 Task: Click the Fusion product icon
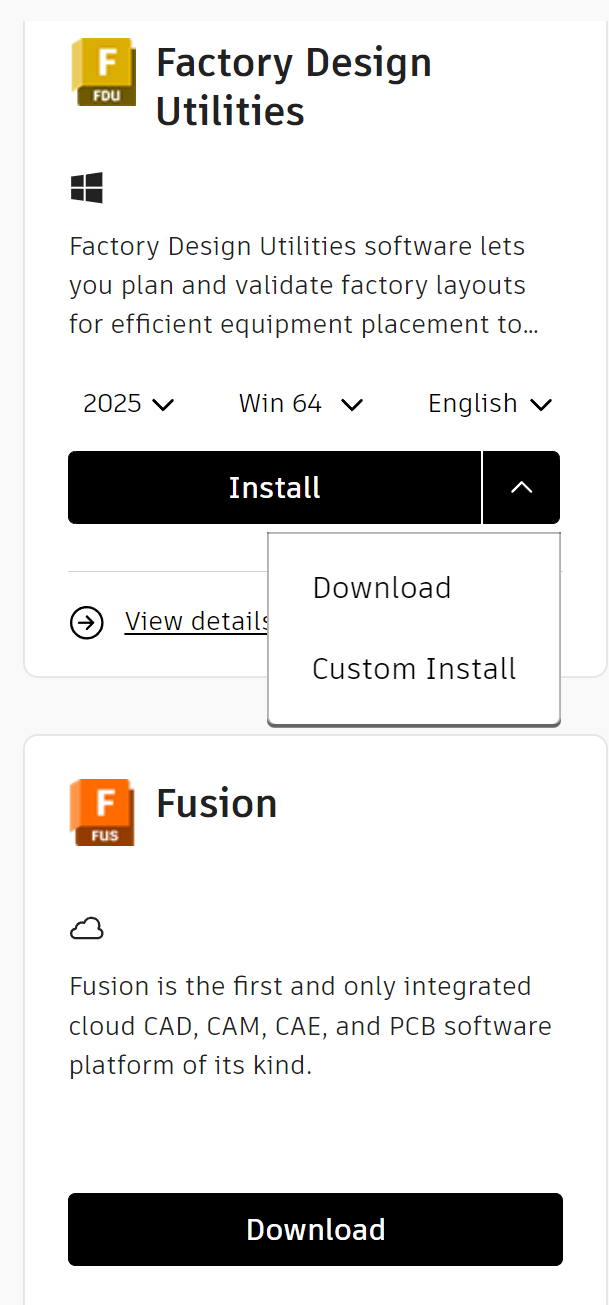click(101, 812)
